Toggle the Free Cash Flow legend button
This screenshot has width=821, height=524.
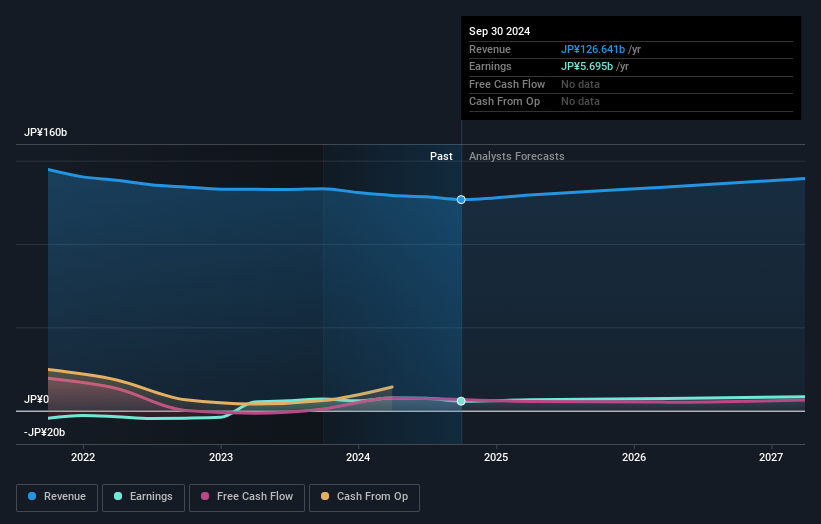(247, 497)
